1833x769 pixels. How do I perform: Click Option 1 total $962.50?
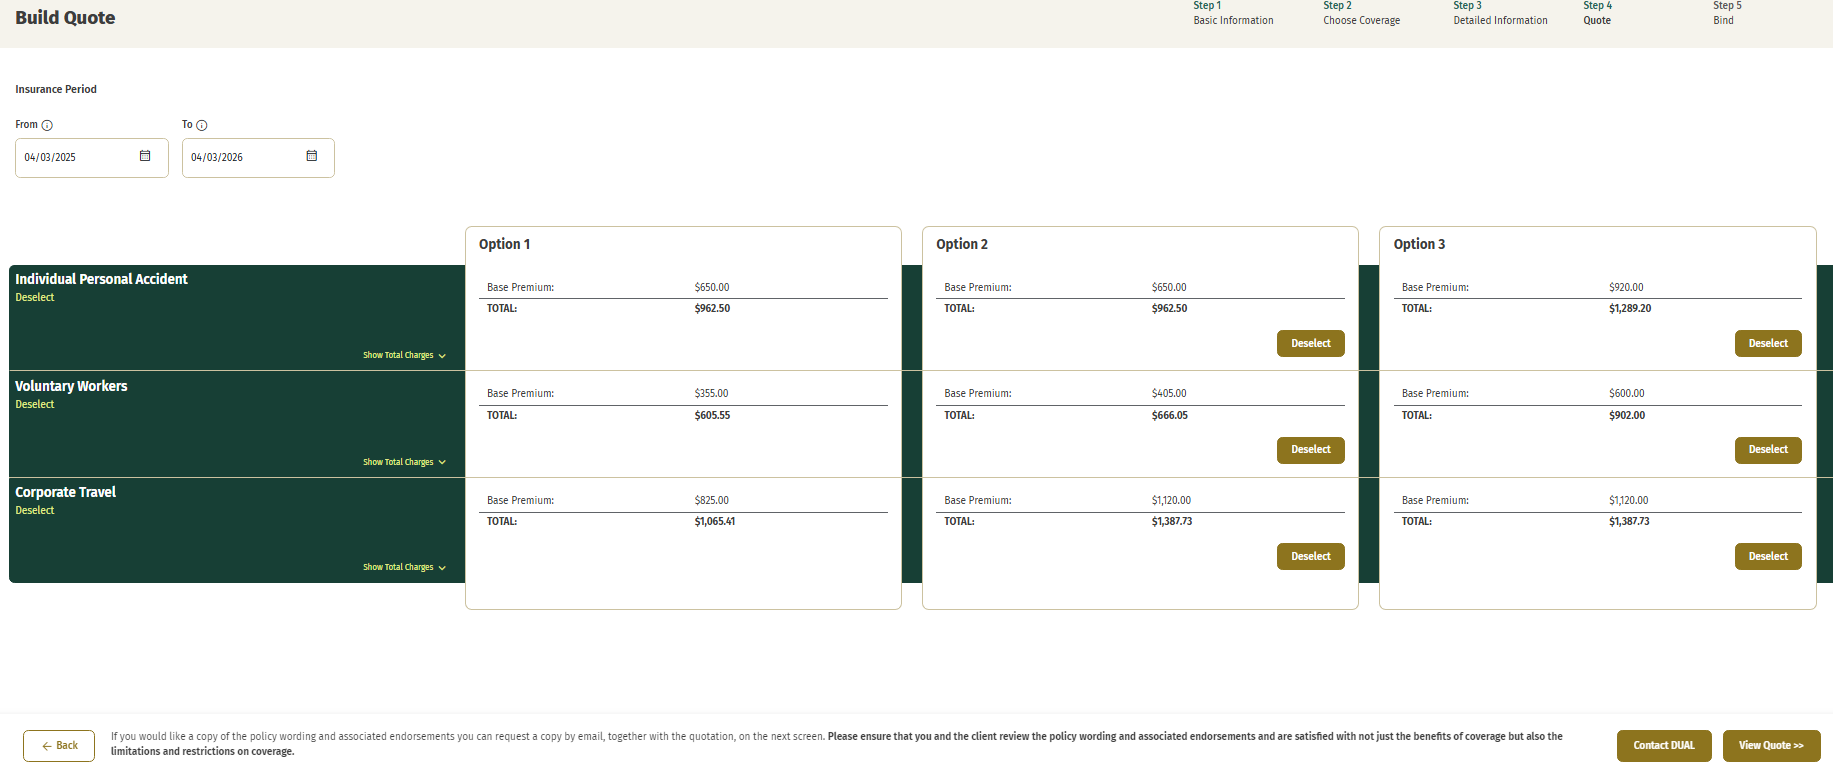pos(713,308)
